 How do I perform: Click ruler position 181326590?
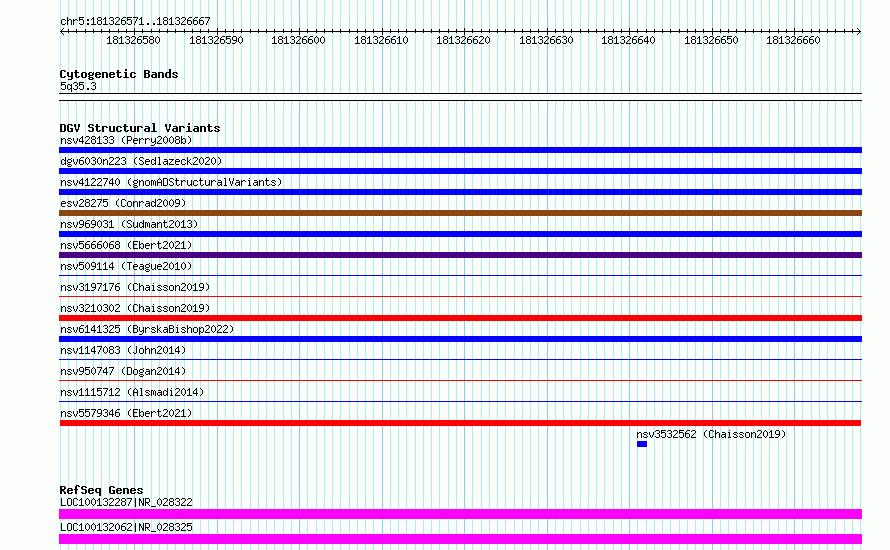tap(216, 40)
